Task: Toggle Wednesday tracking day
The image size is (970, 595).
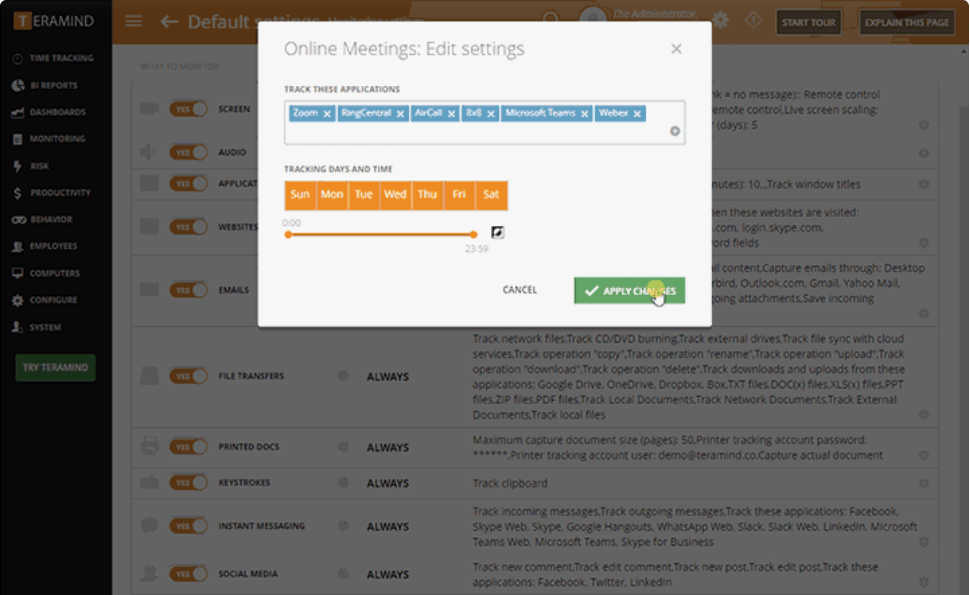Action: (395, 195)
